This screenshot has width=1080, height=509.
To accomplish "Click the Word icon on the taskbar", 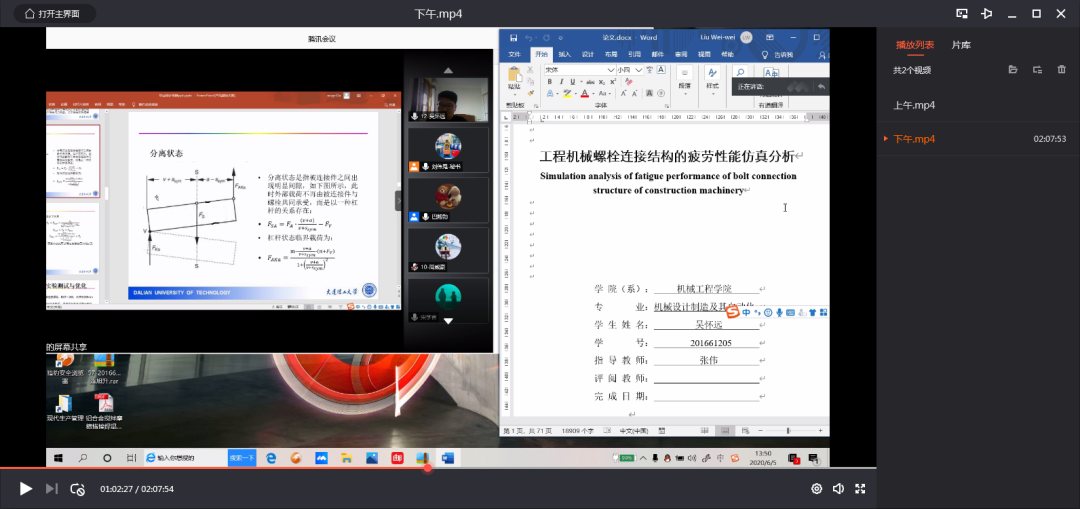I will (448, 458).
